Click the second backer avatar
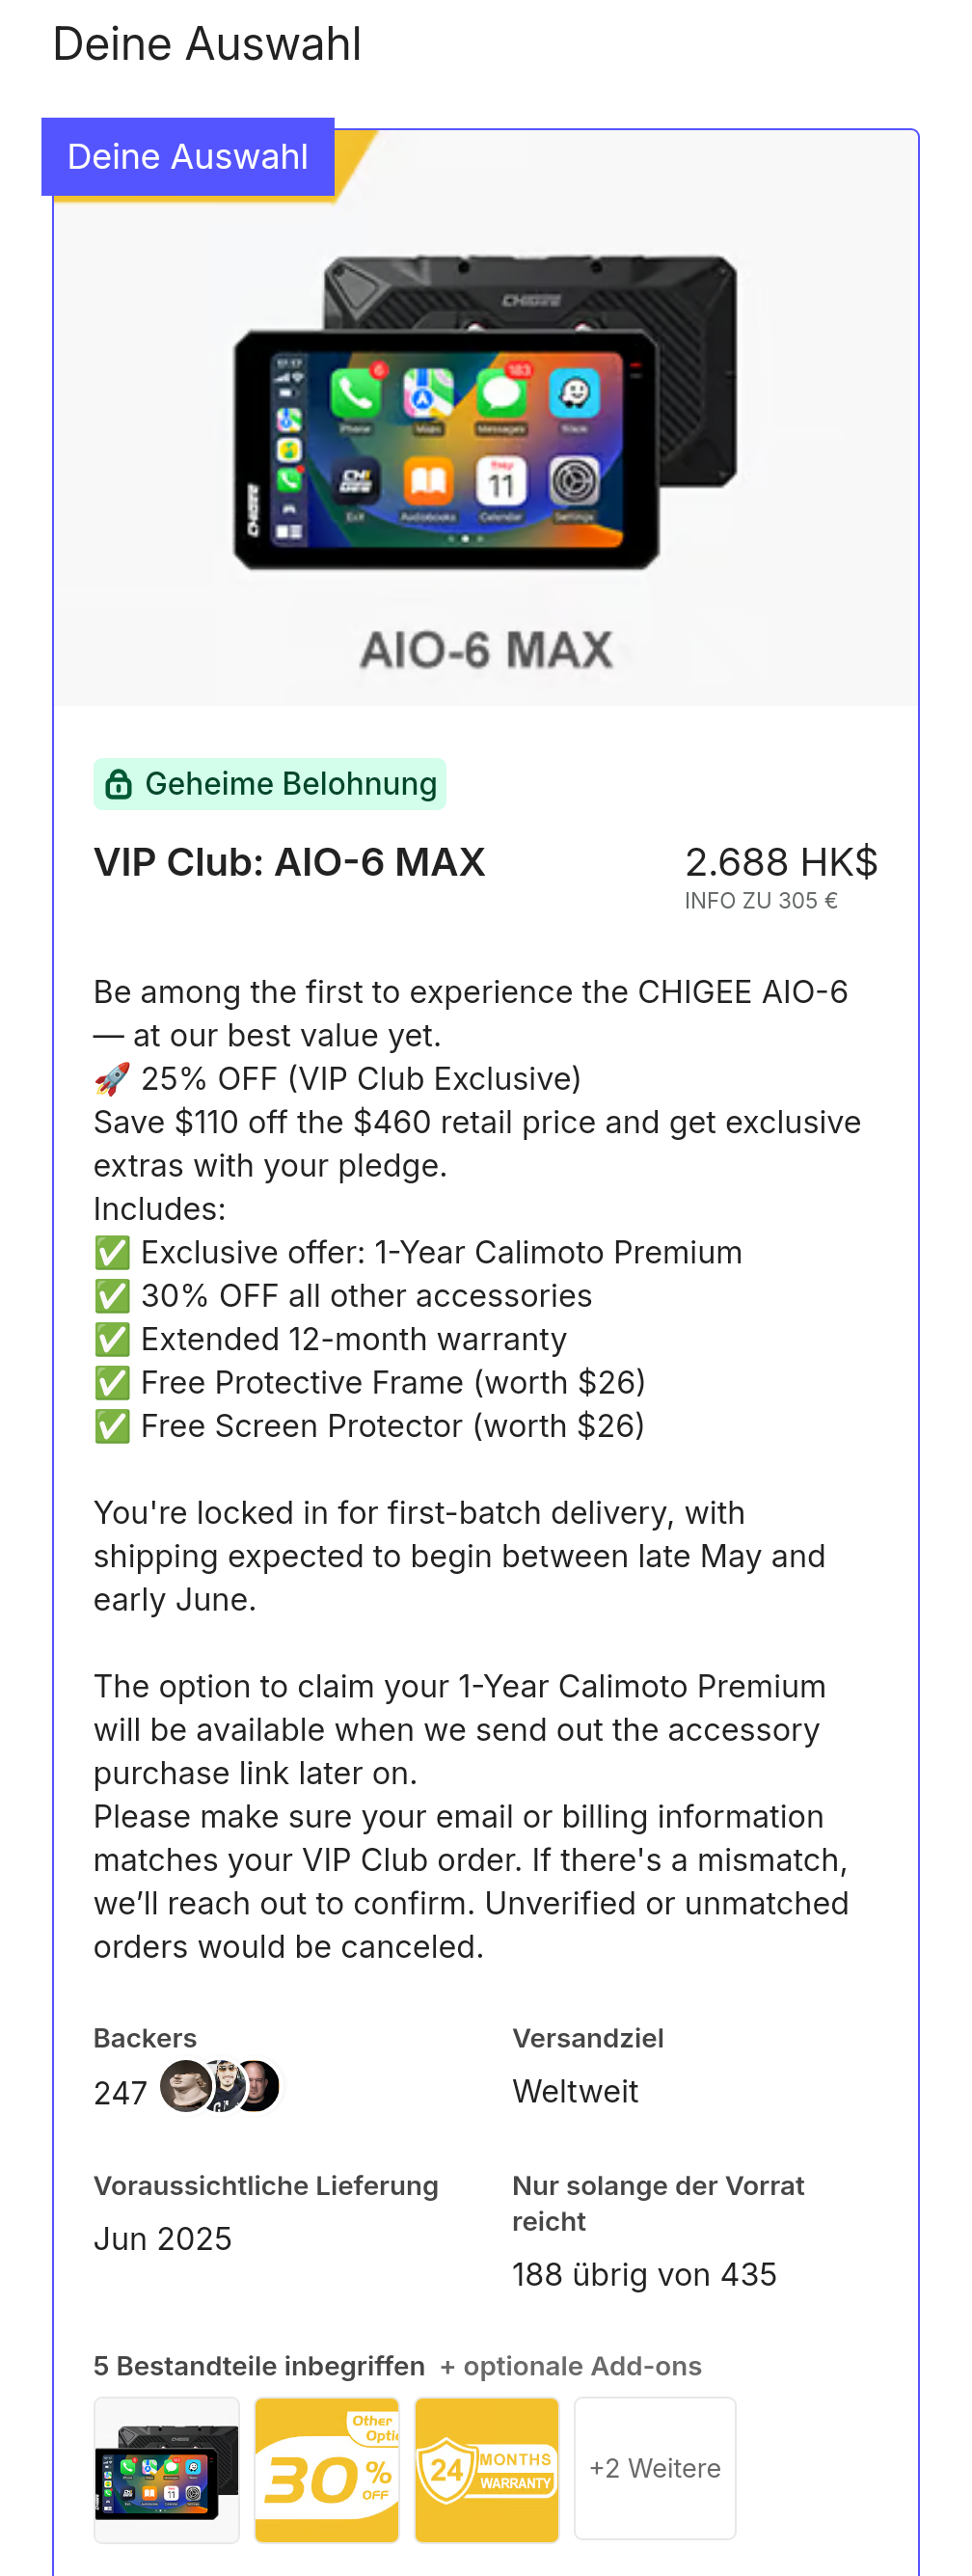This screenshot has width=972, height=2576. point(222,2086)
